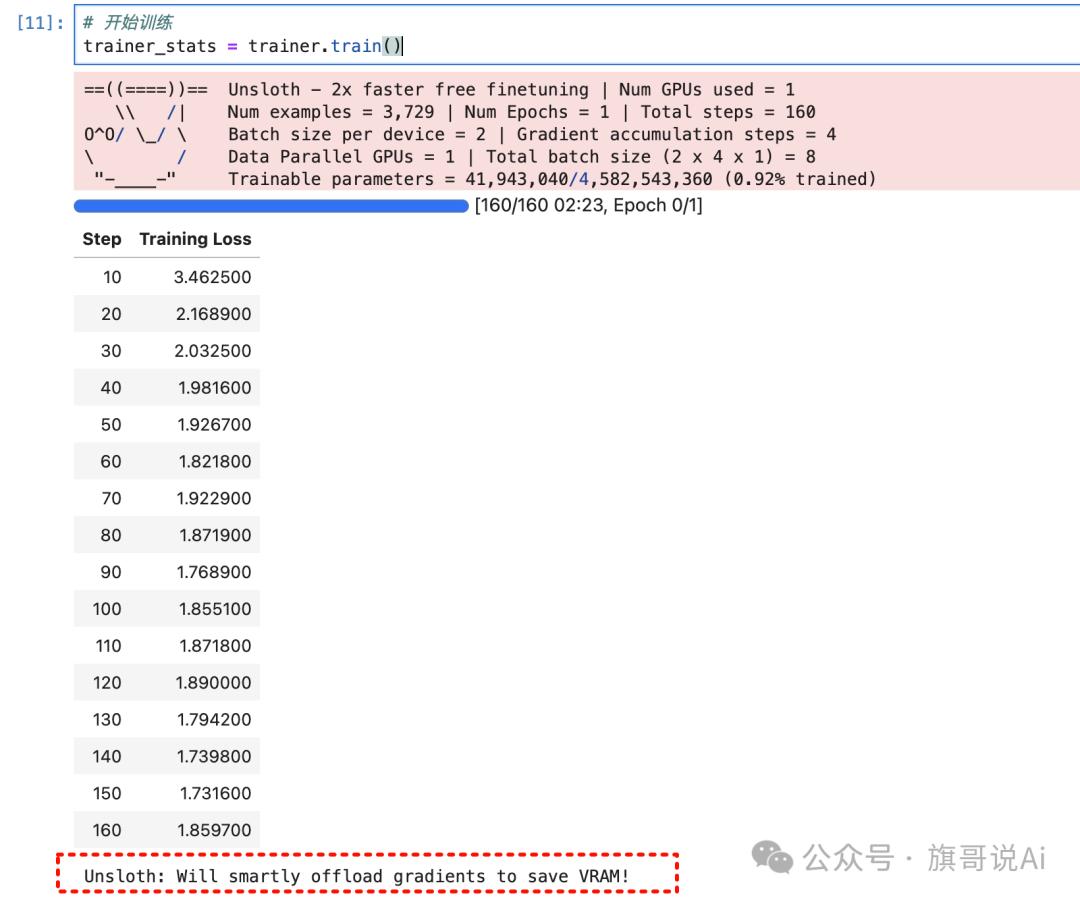Click step number 160 in table
The height and width of the screenshot is (902, 1080).
tap(107, 830)
